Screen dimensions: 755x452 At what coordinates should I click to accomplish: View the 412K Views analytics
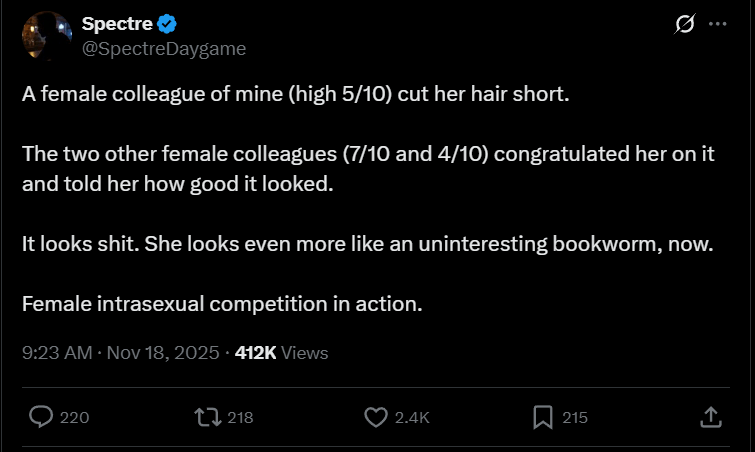coord(281,352)
